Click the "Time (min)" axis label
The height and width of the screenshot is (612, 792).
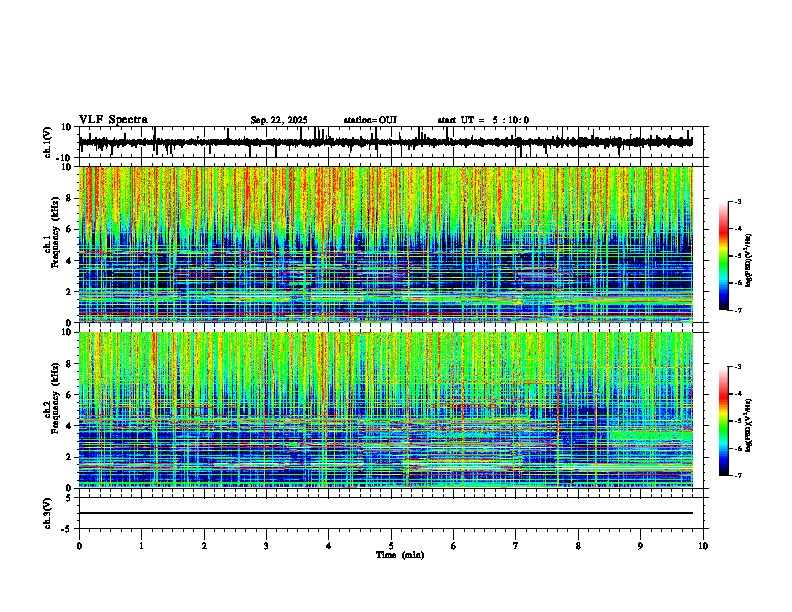tap(400, 555)
